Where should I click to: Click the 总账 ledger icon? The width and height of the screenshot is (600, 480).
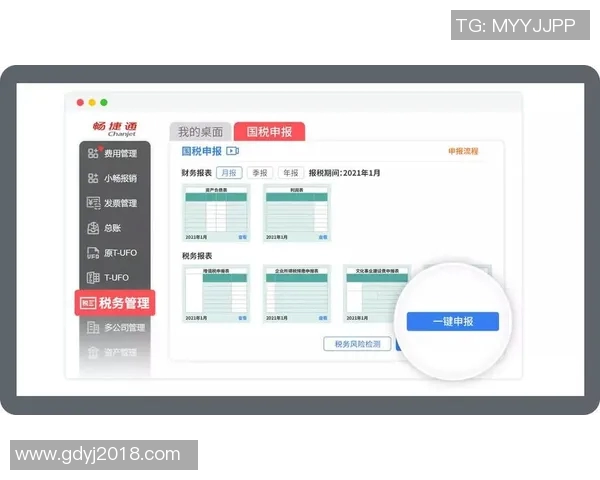93,228
